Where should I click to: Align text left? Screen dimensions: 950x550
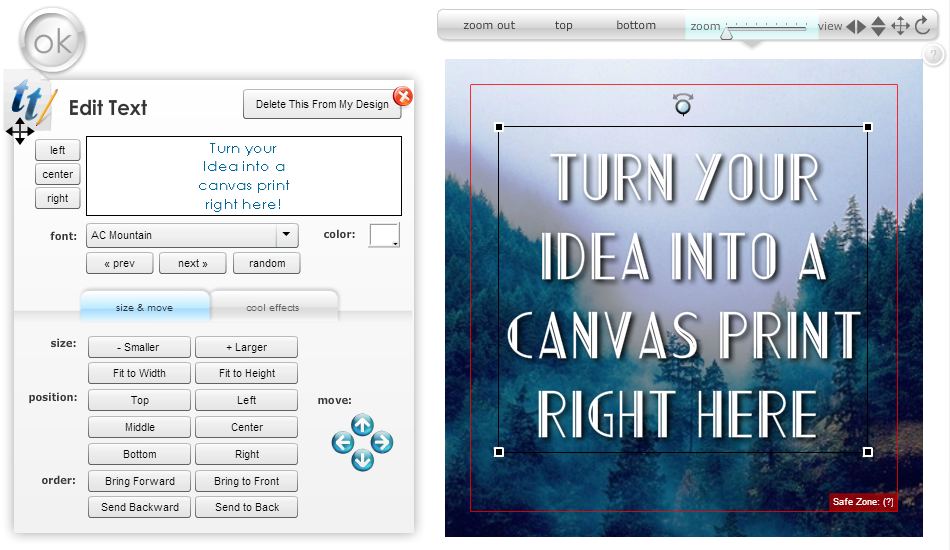click(x=58, y=150)
